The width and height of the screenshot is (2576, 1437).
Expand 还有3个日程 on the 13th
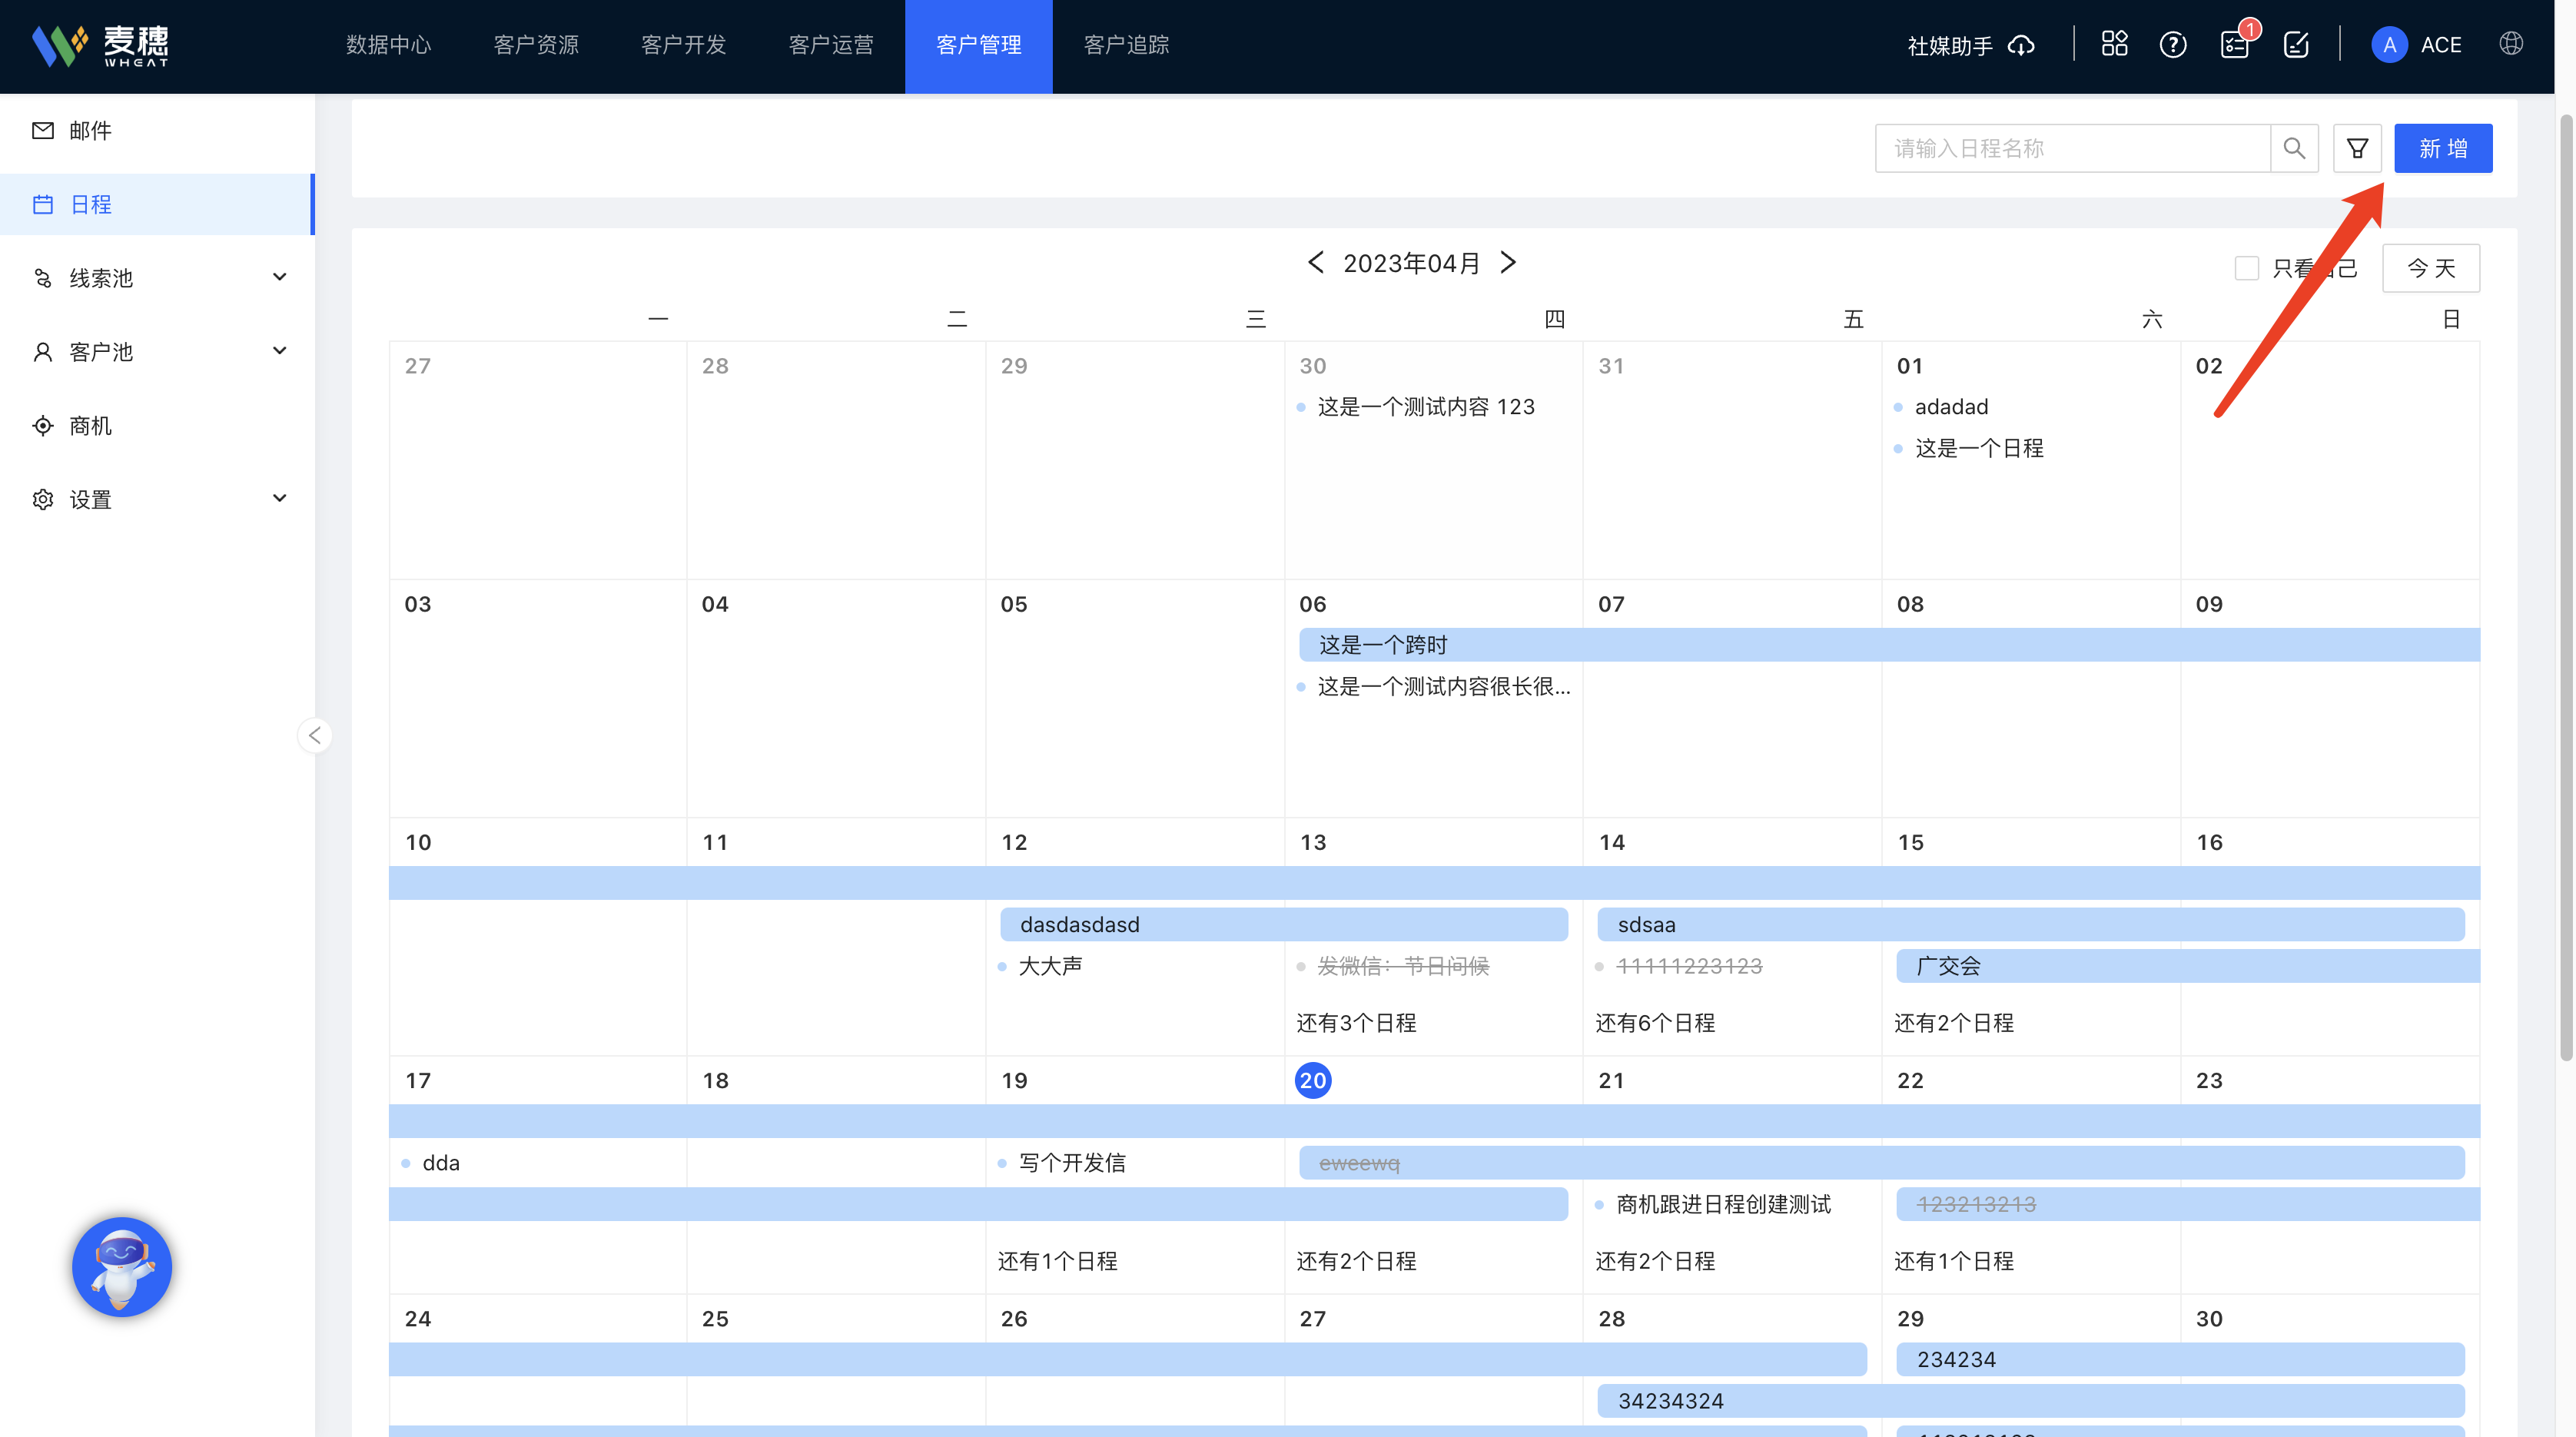[x=1356, y=1023]
